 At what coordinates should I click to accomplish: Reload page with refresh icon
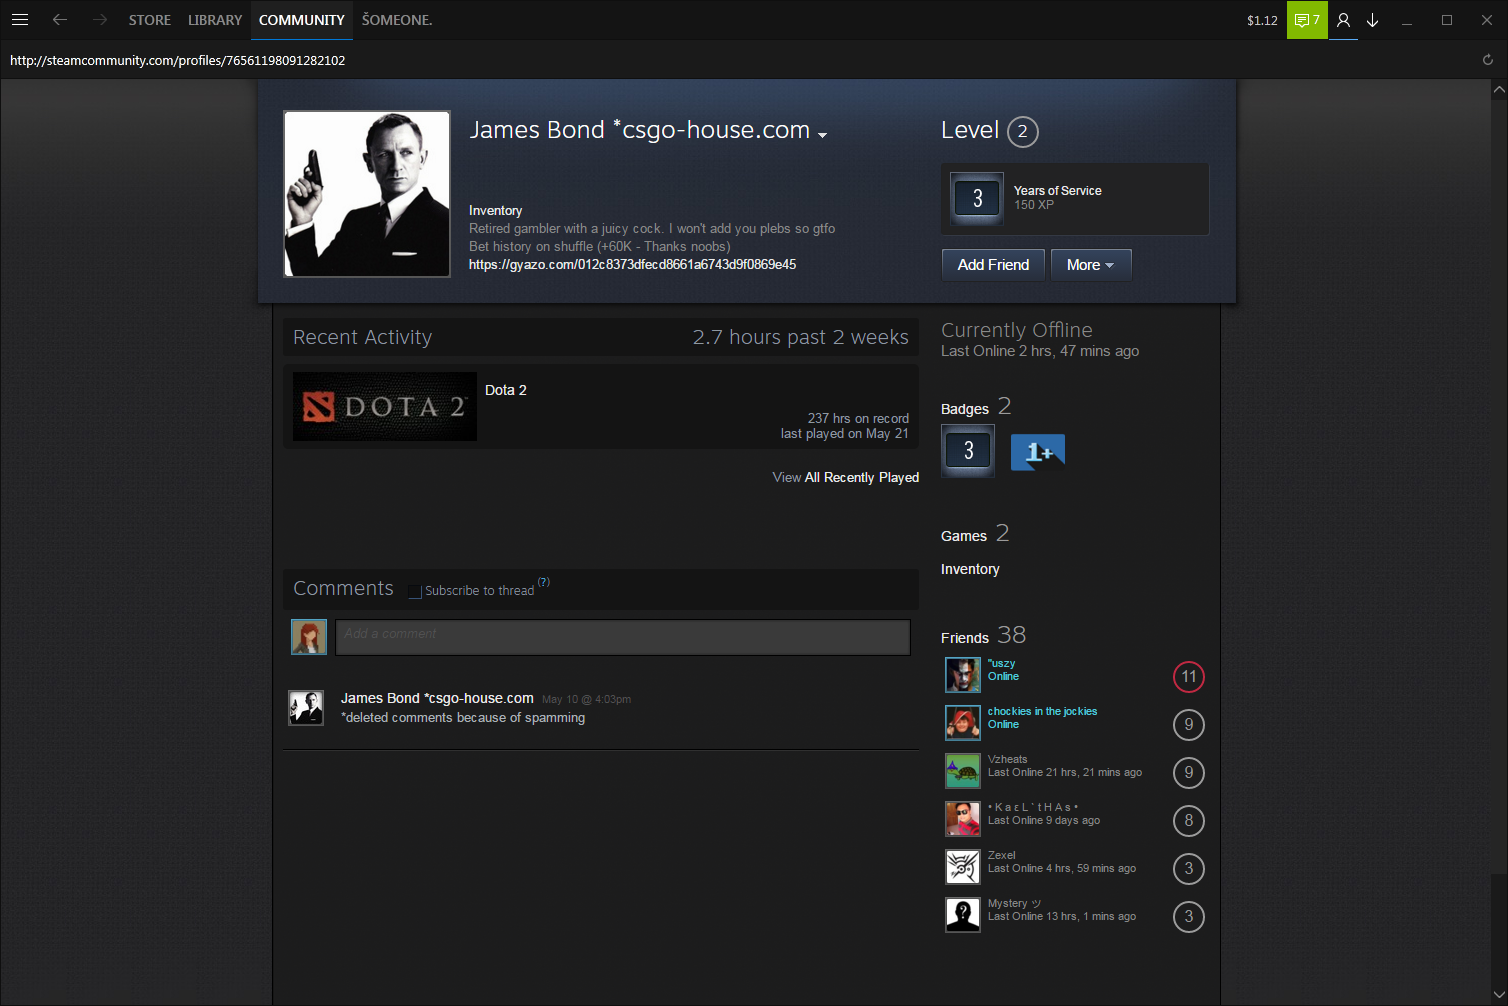coord(1487,60)
